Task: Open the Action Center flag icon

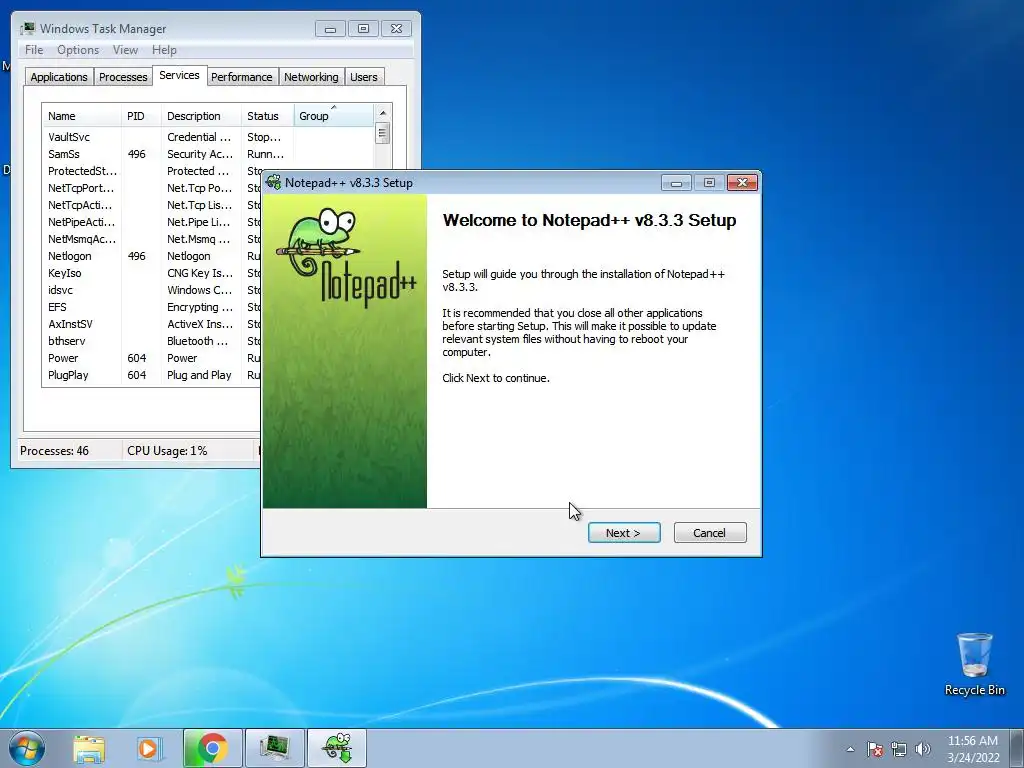Action: [874, 750]
